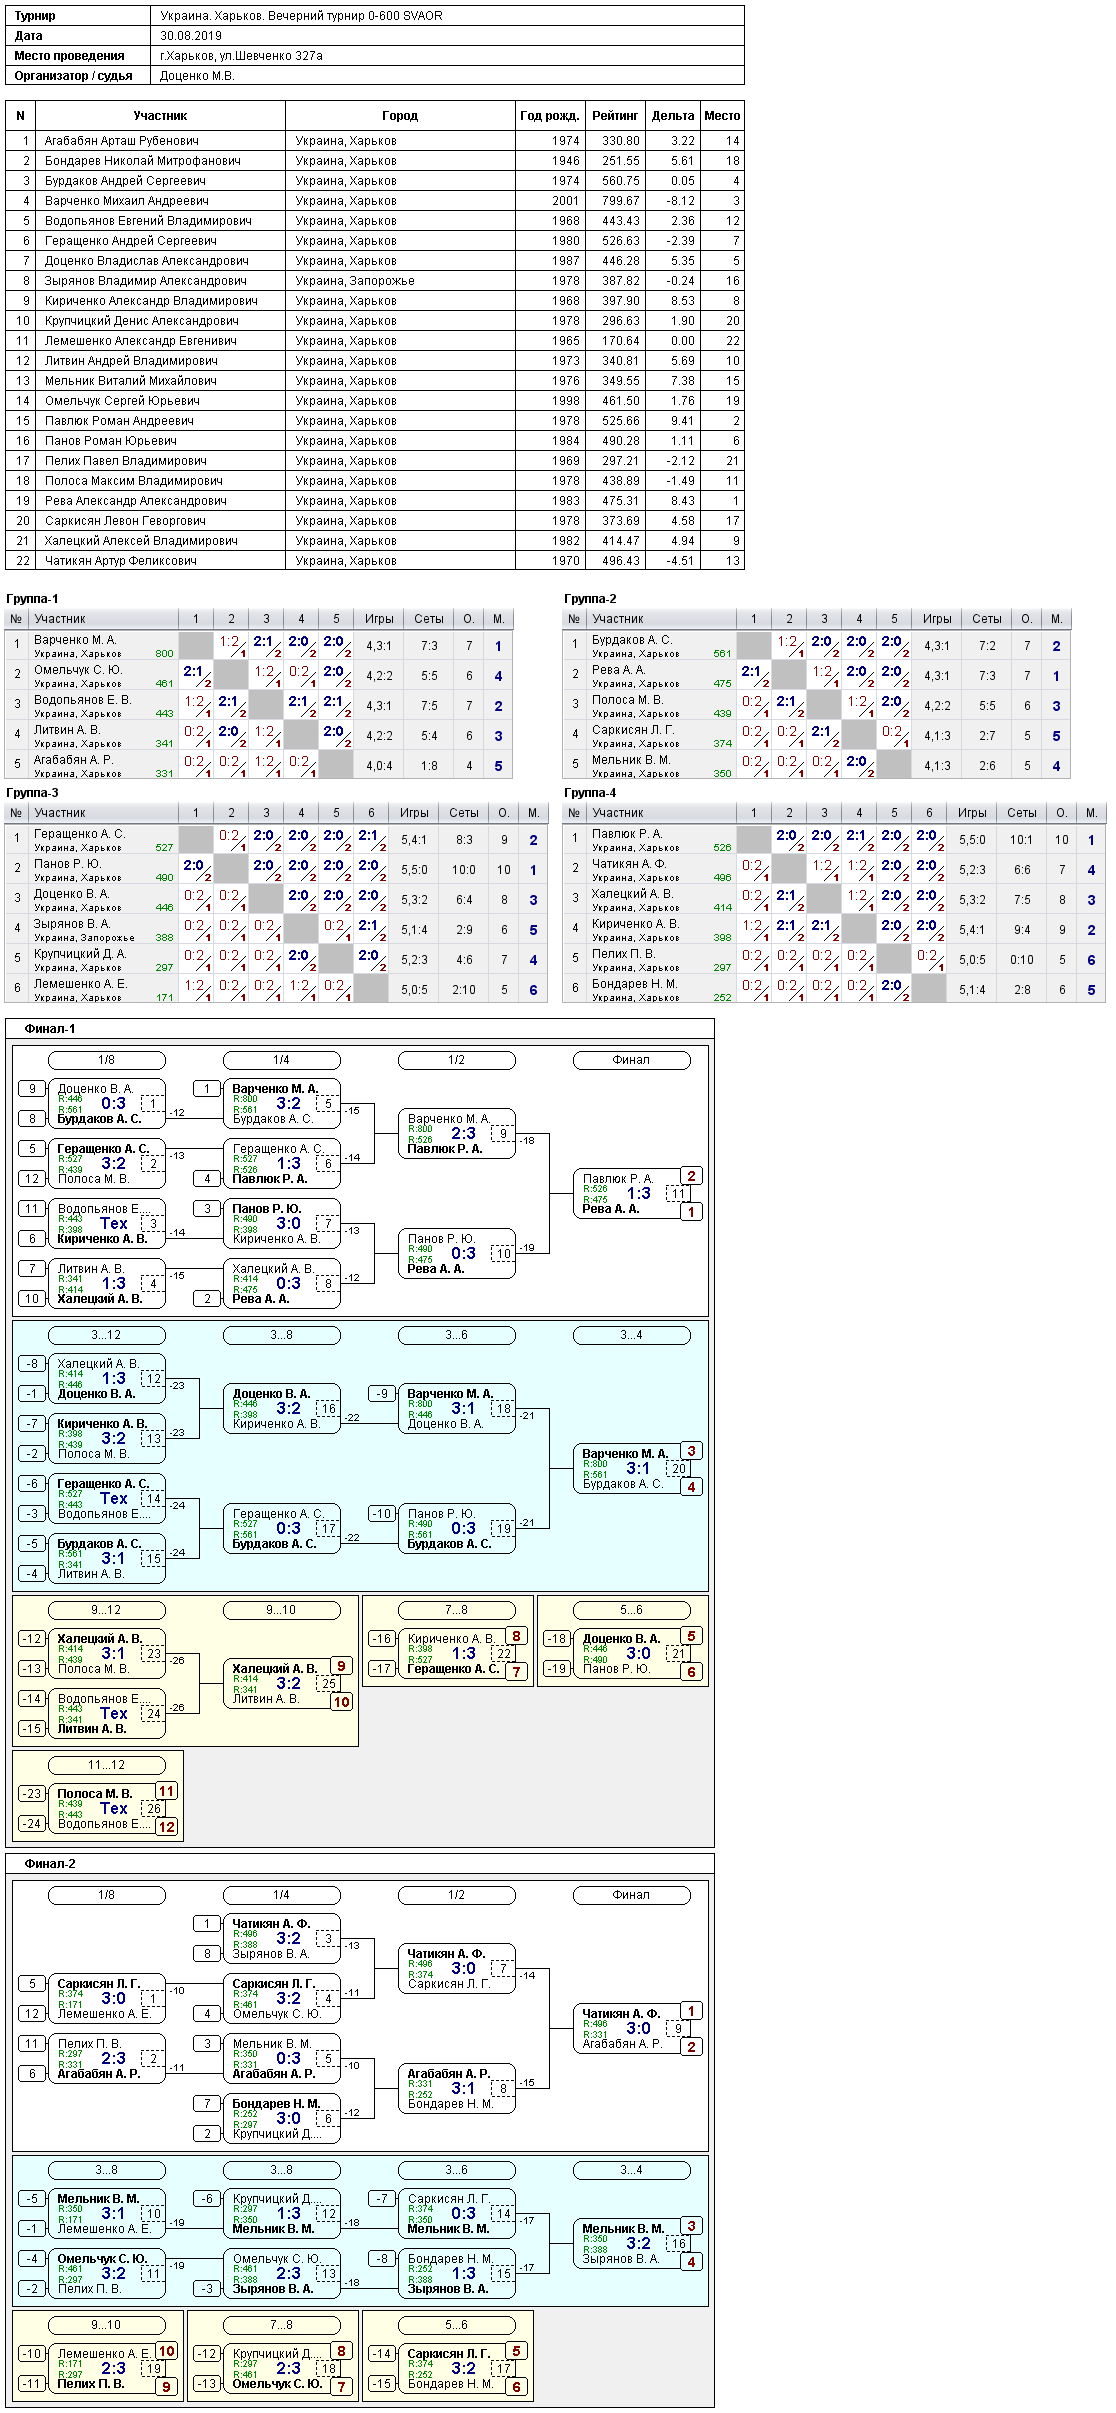Select the 3...12 round label
Screen dimensions: 1116x2413
(x=106, y=1335)
